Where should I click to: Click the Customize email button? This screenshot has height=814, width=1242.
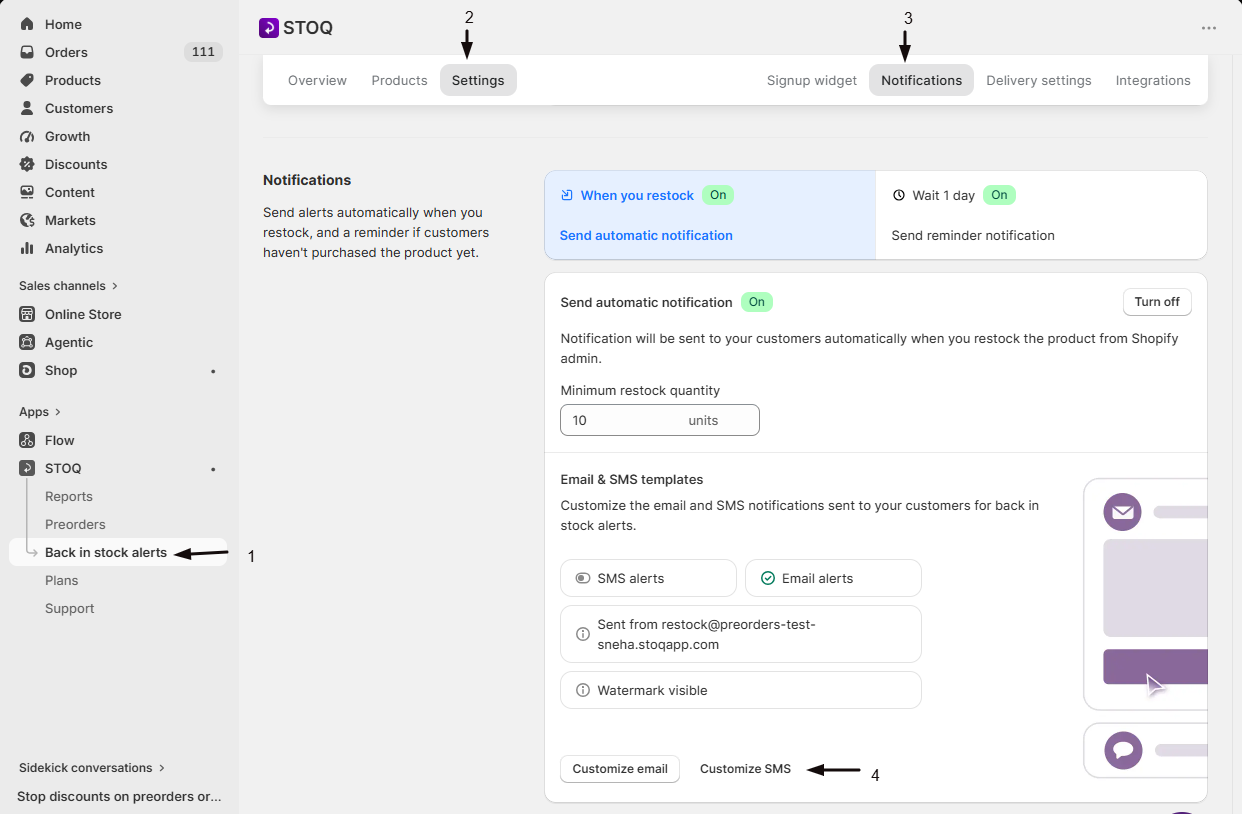(x=620, y=769)
